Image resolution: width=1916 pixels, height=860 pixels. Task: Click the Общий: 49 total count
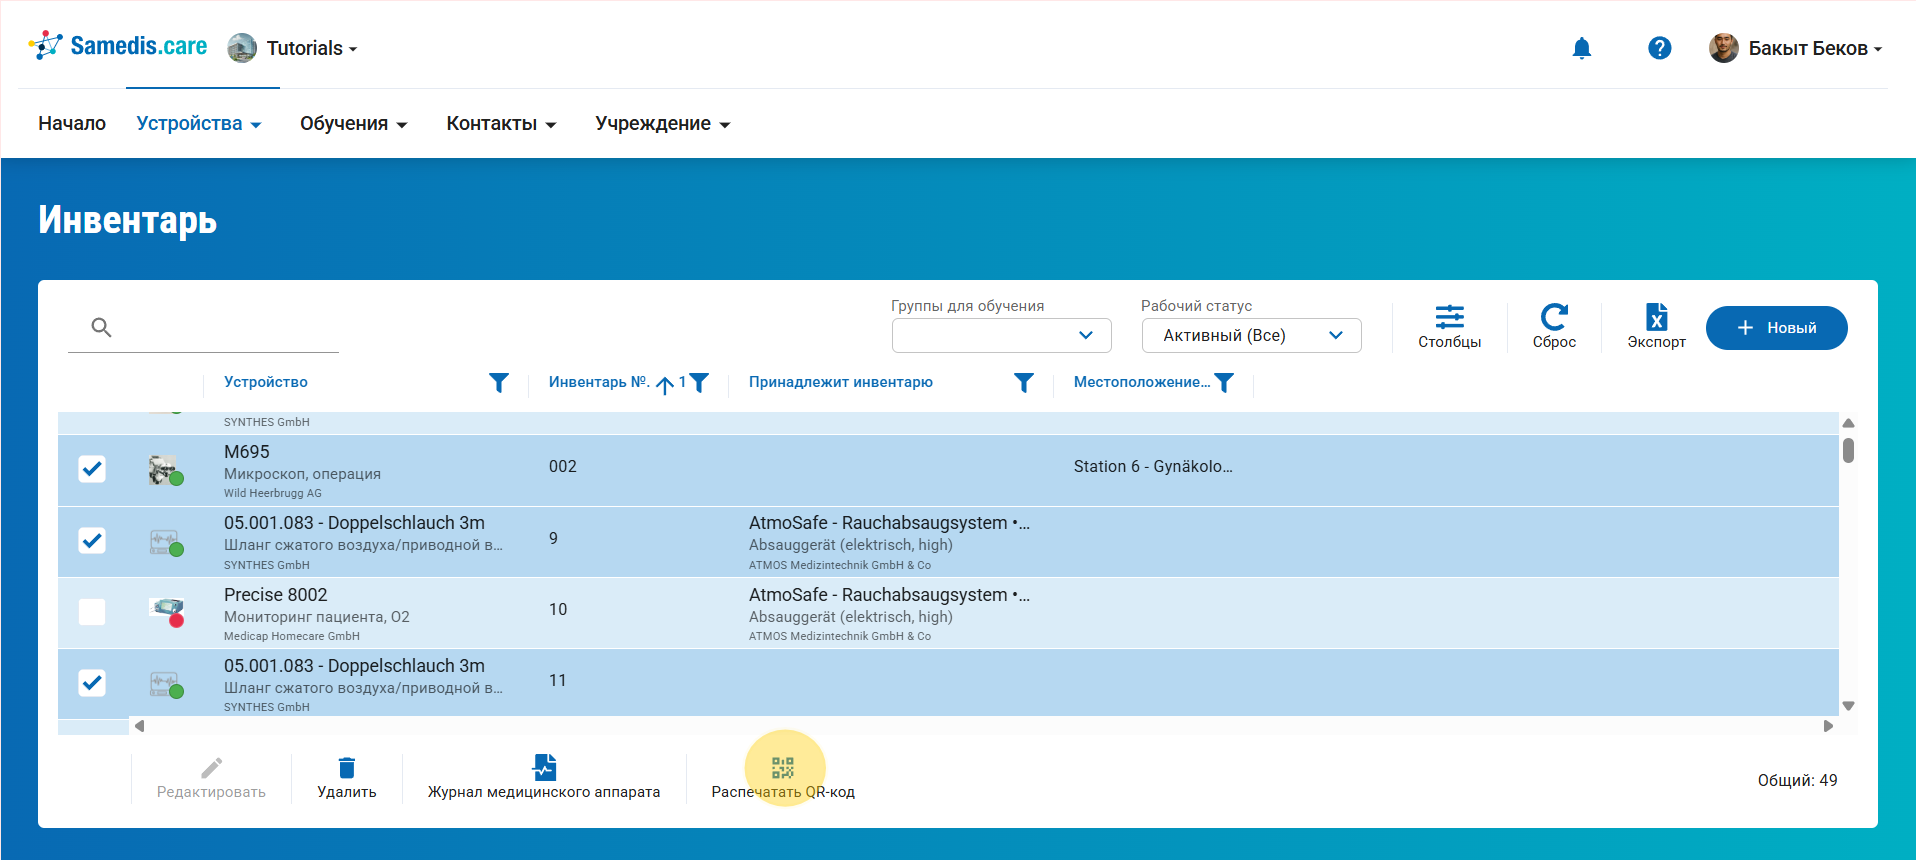[x=1797, y=780]
